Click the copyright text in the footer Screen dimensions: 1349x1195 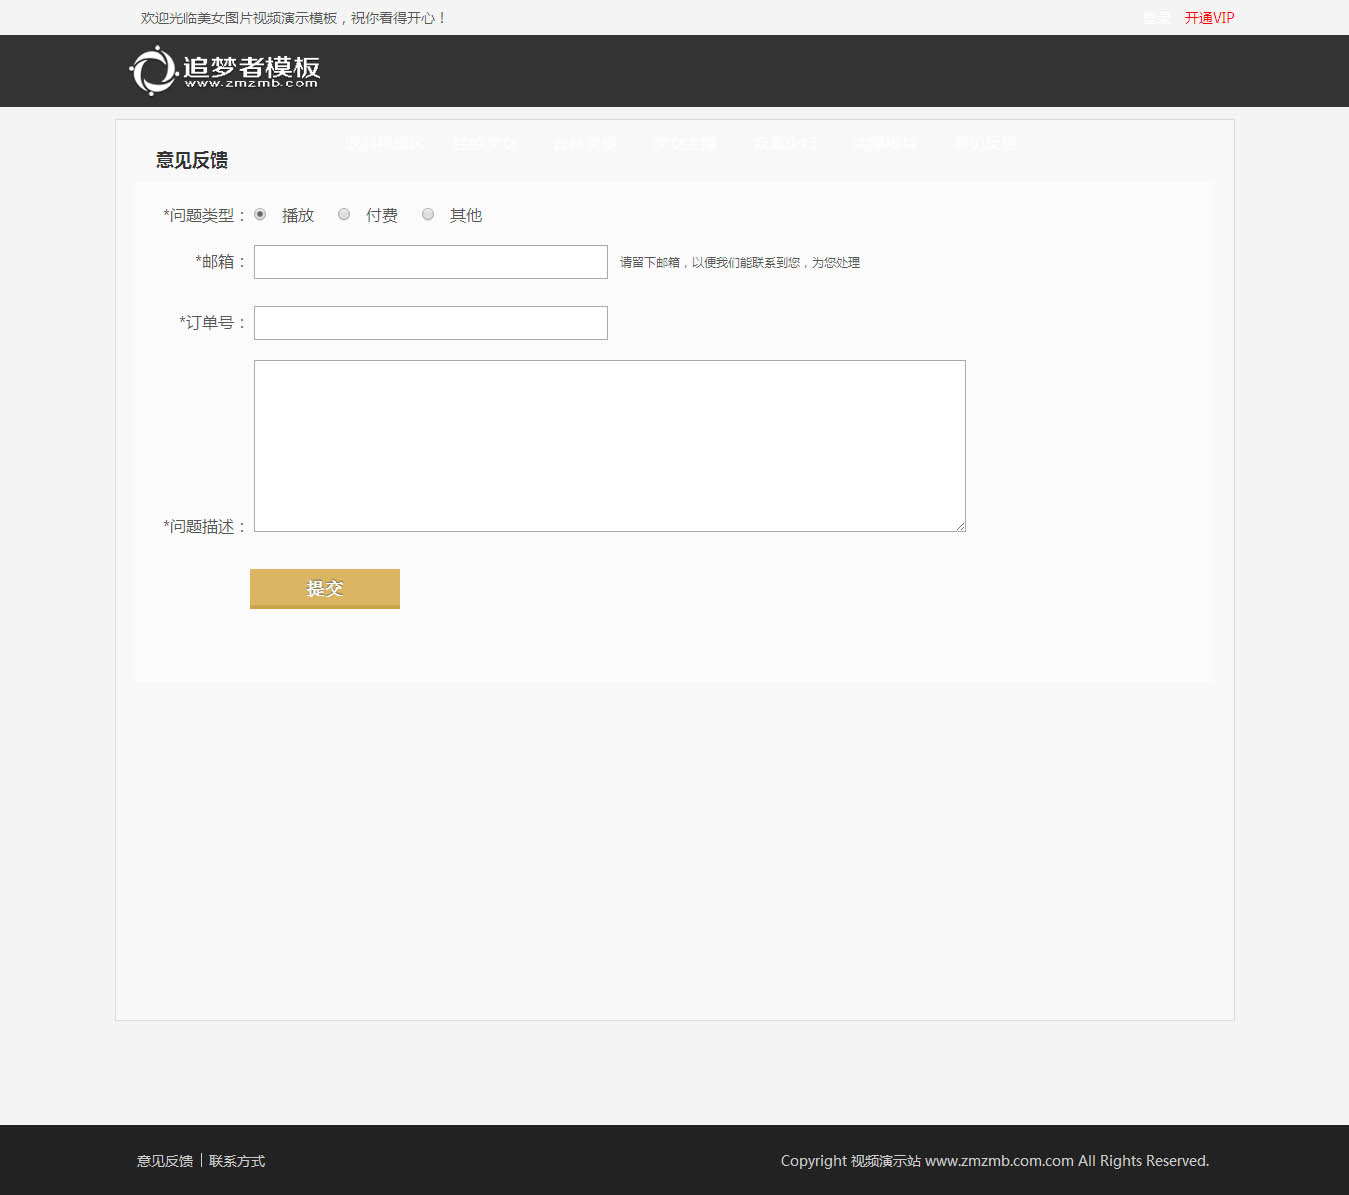click(x=994, y=1161)
